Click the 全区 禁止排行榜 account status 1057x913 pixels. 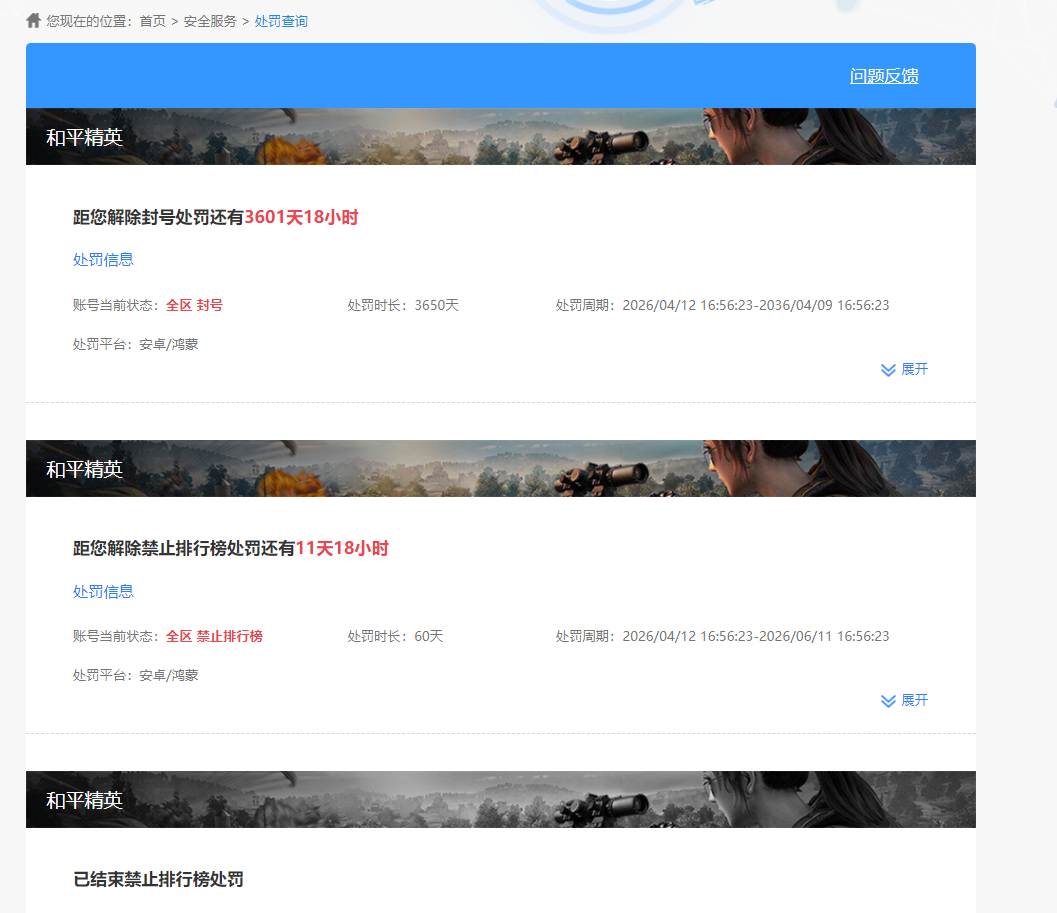pyautogui.click(x=214, y=637)
